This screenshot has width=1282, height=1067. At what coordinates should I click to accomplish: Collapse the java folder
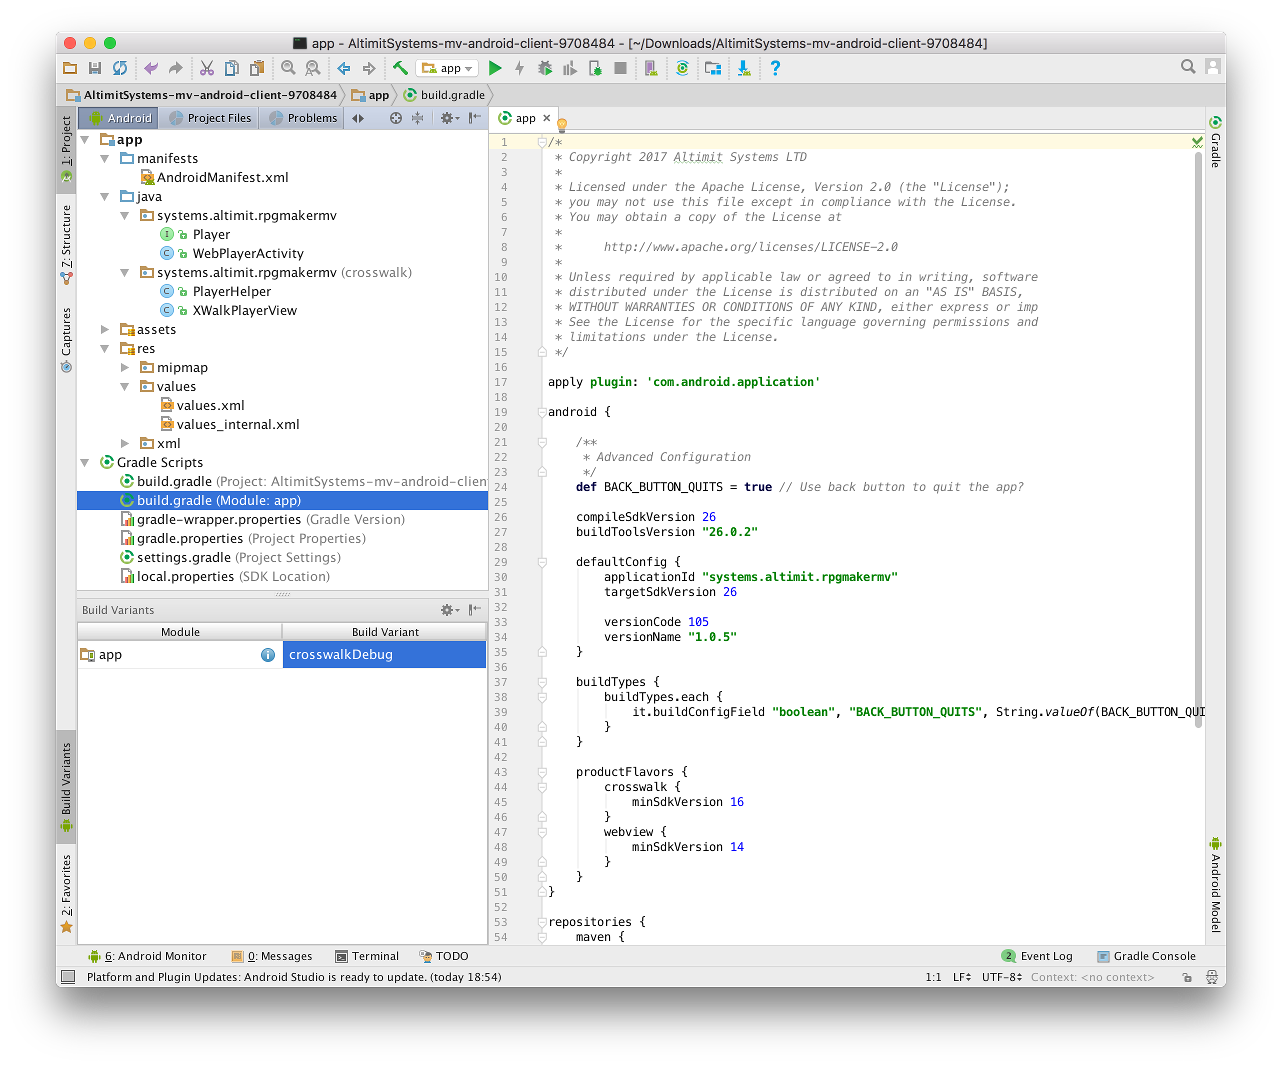point(105,196)
